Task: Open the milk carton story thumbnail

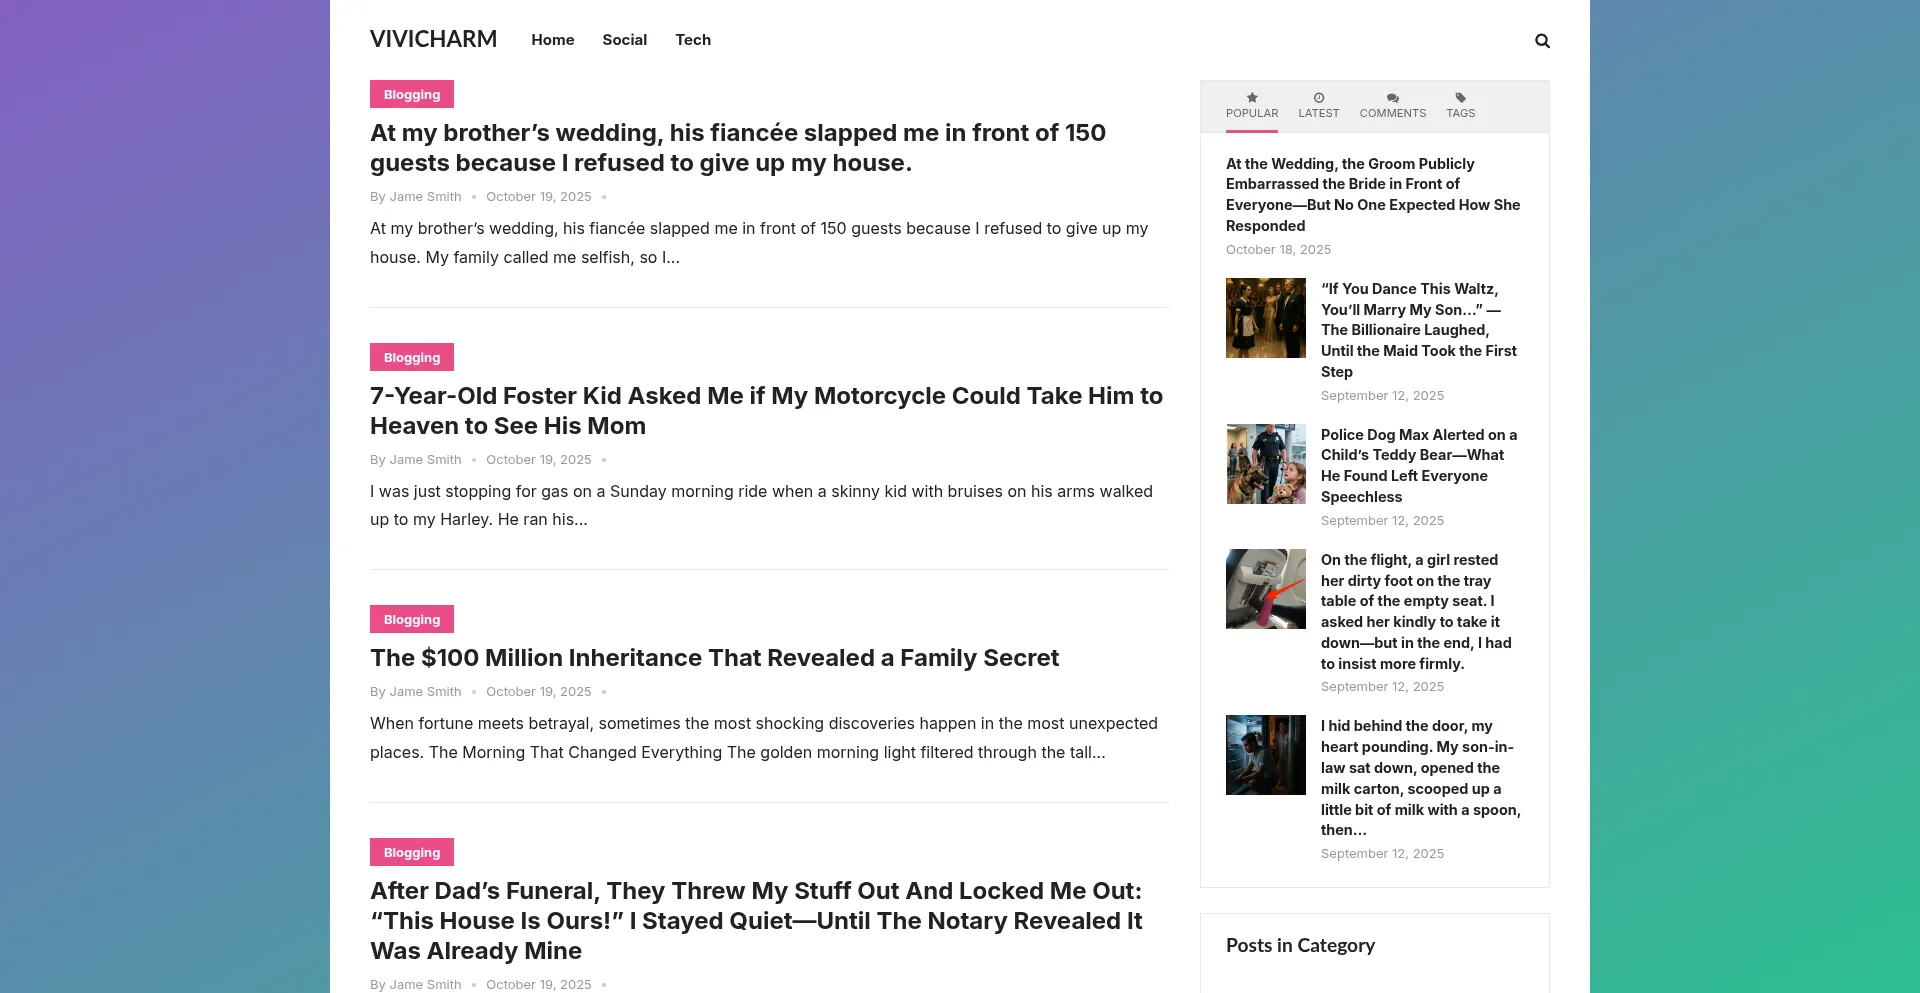Action: [1265, 755]
